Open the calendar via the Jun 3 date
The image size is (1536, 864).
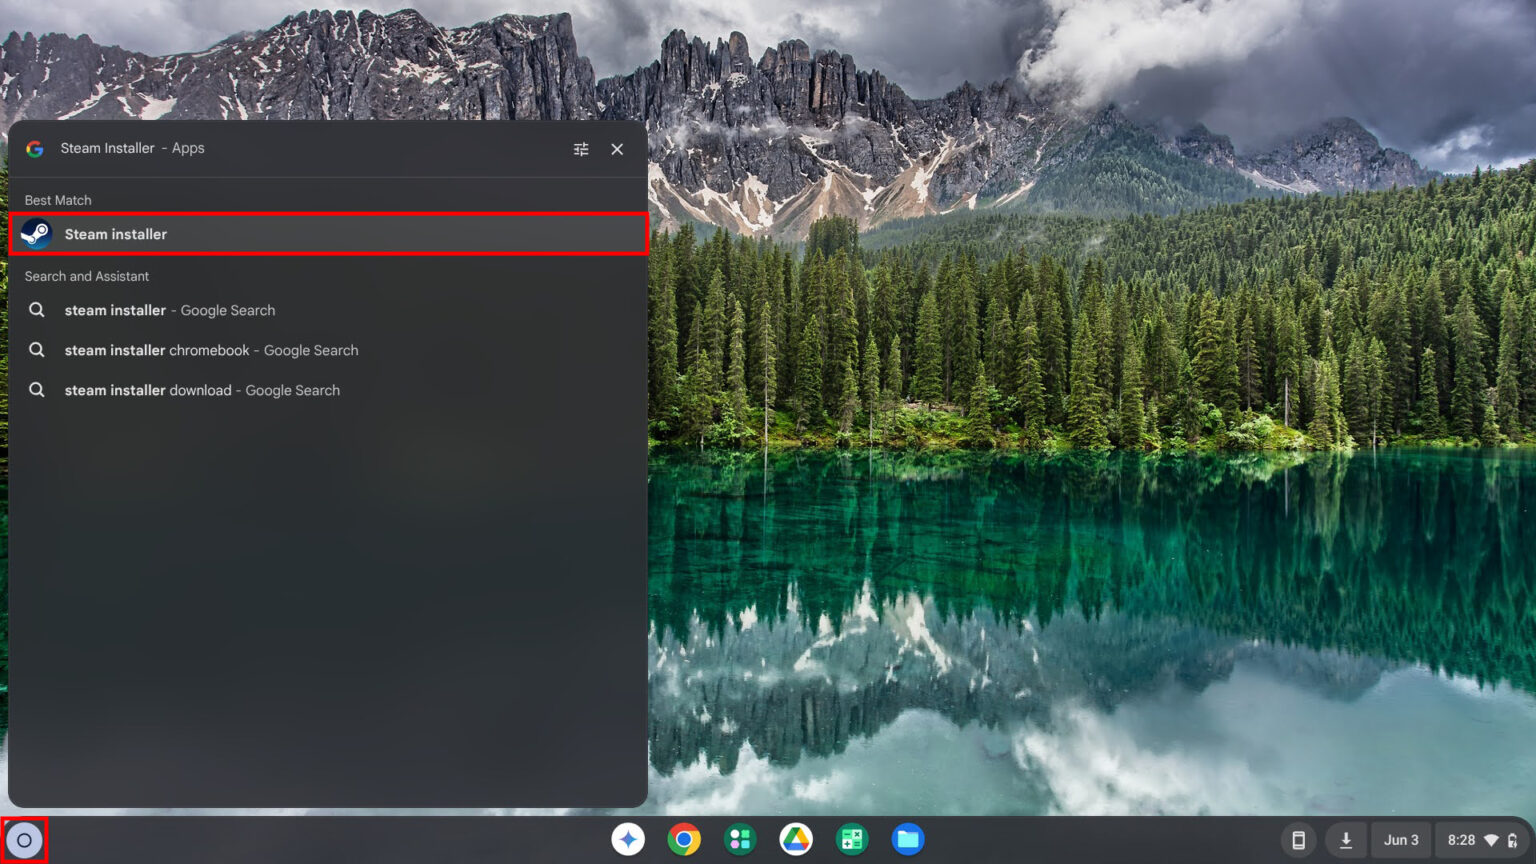pos(1401,840)
